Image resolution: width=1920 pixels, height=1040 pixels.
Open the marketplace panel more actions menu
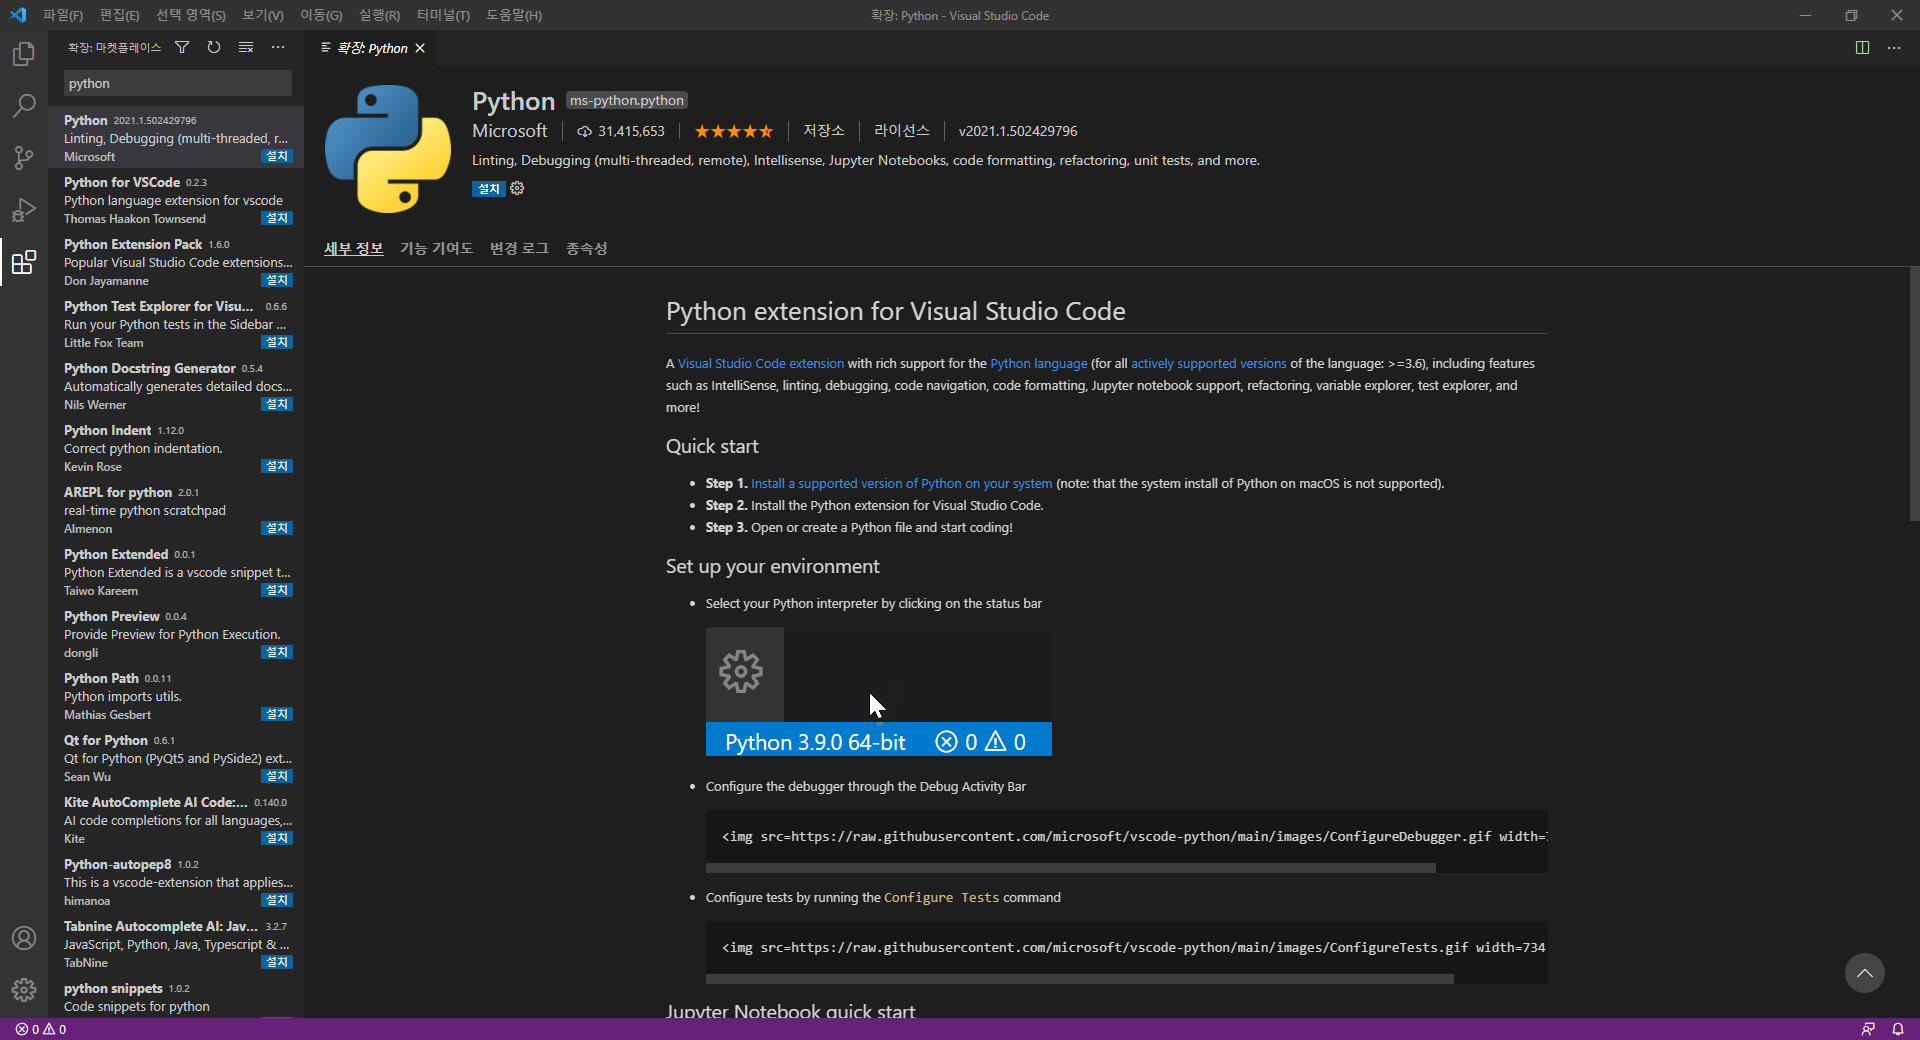point(278,47)
